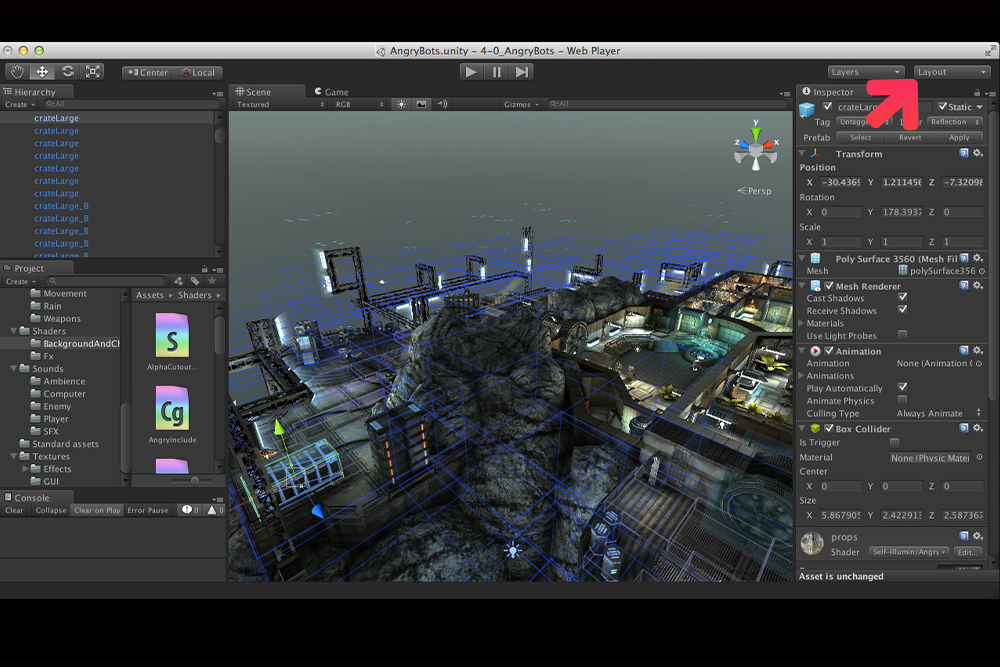Step forward one frame

coord(522,72)
